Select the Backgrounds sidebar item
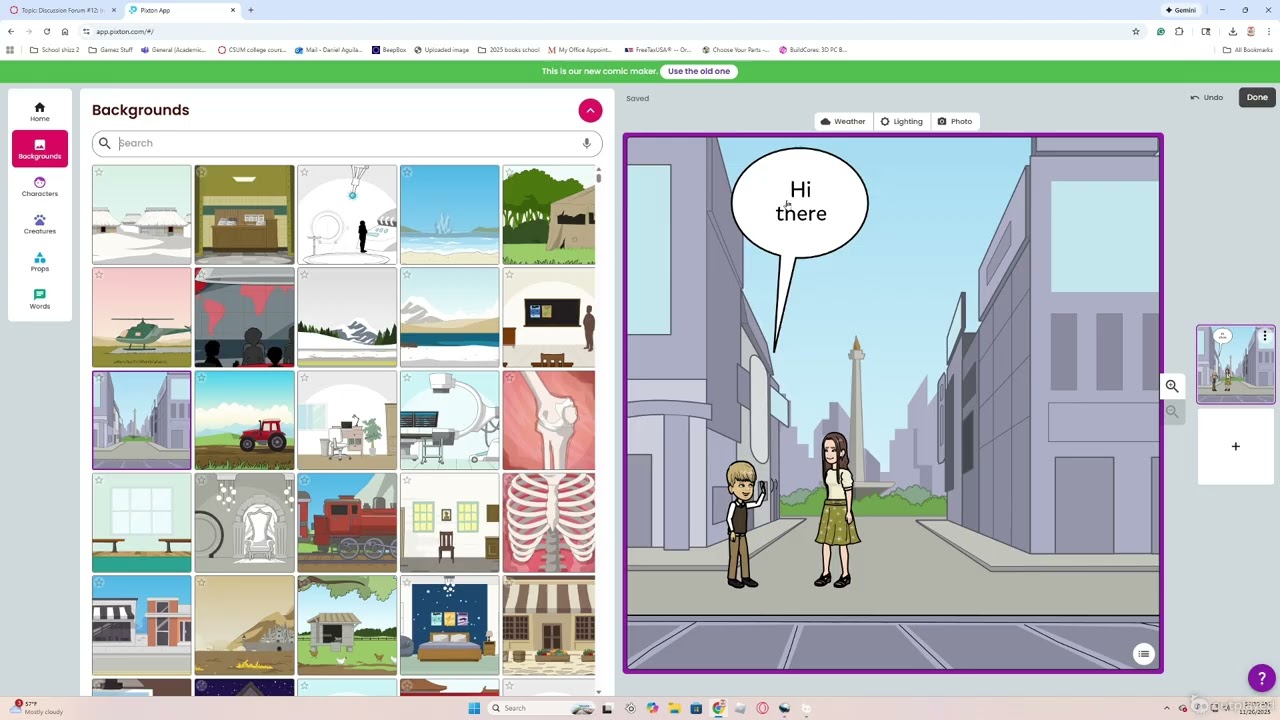The height and width of the screenshot is (720, 1280). [x=40, y=149]
